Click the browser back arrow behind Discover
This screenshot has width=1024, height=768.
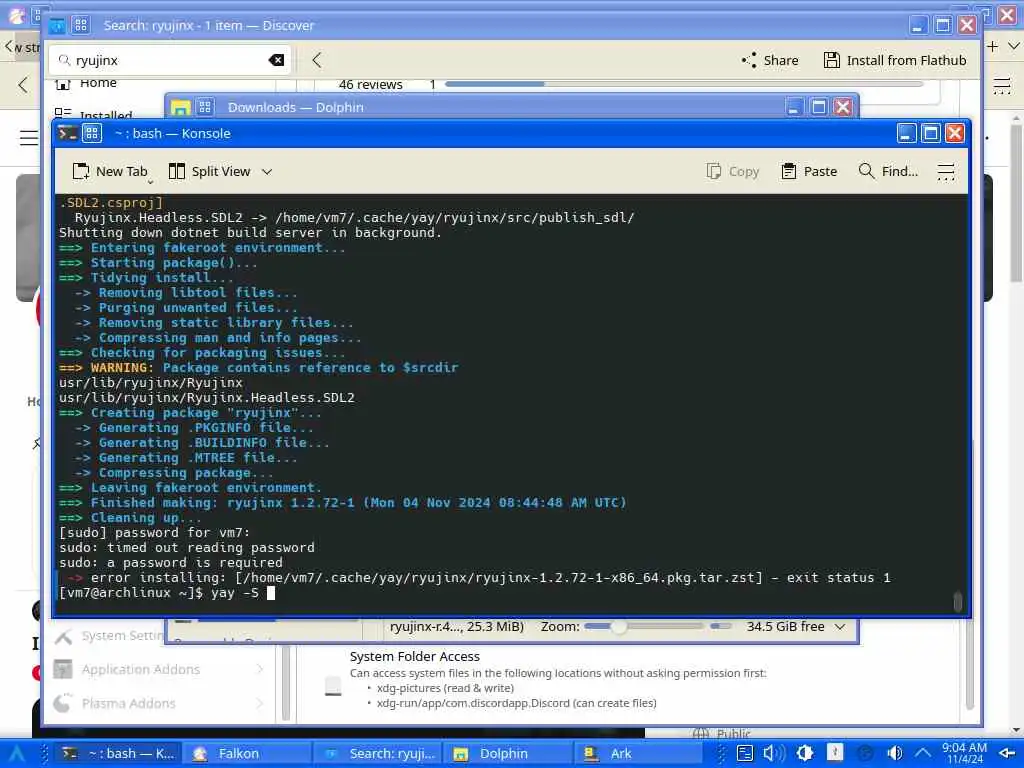coord(23,84)
